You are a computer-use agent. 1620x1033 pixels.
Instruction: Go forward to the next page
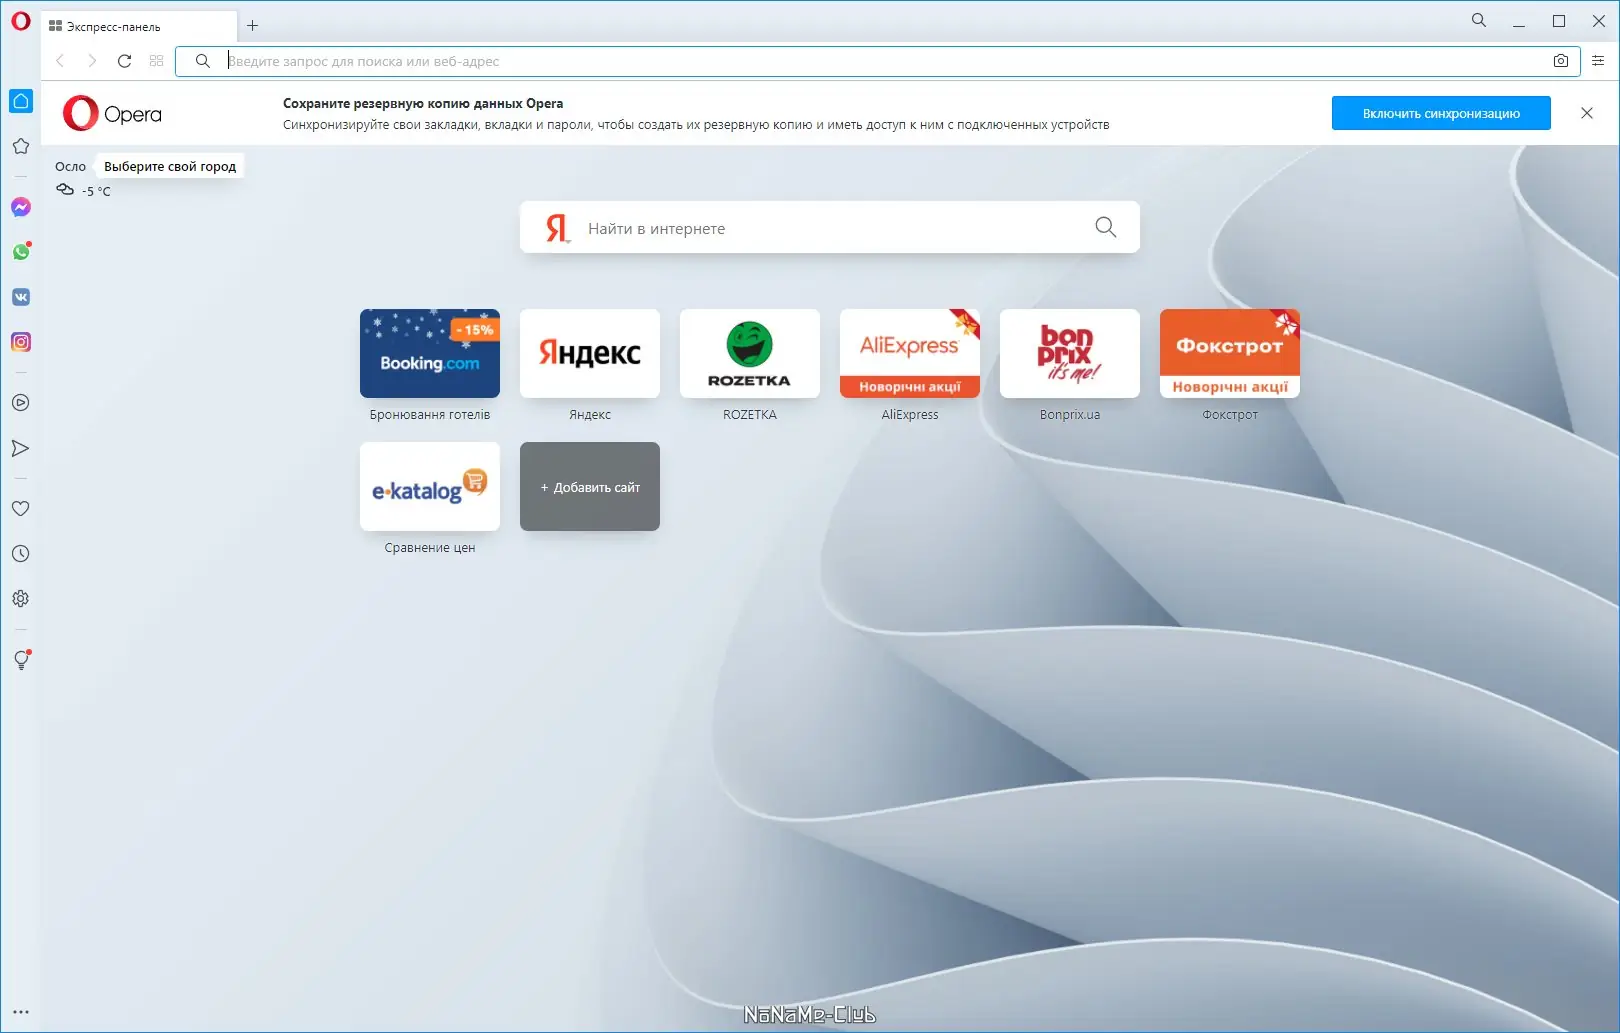click(92, 61)
